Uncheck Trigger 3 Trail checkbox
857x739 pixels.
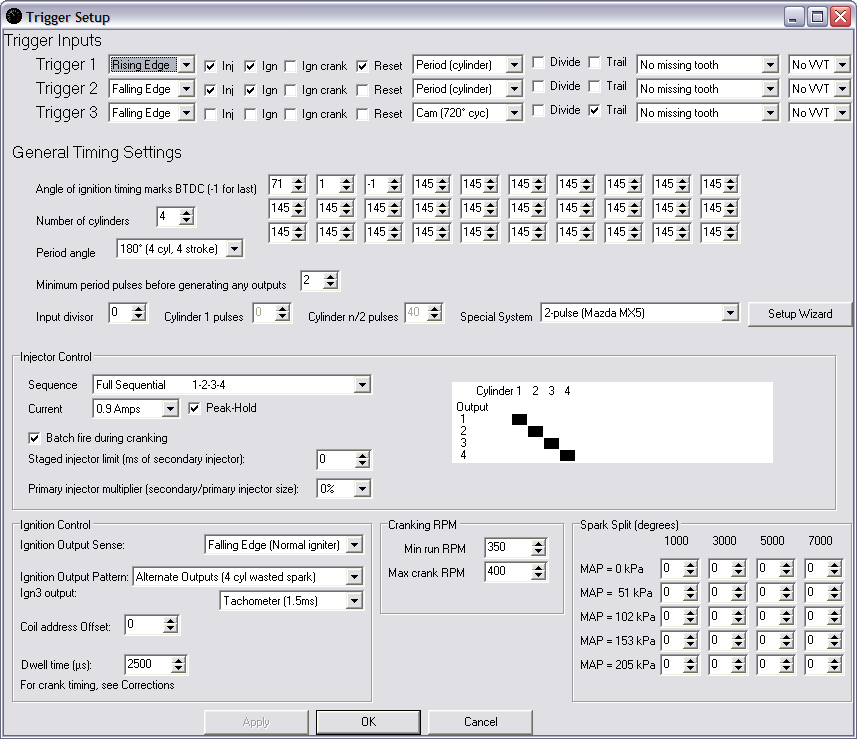coord(595,111)
